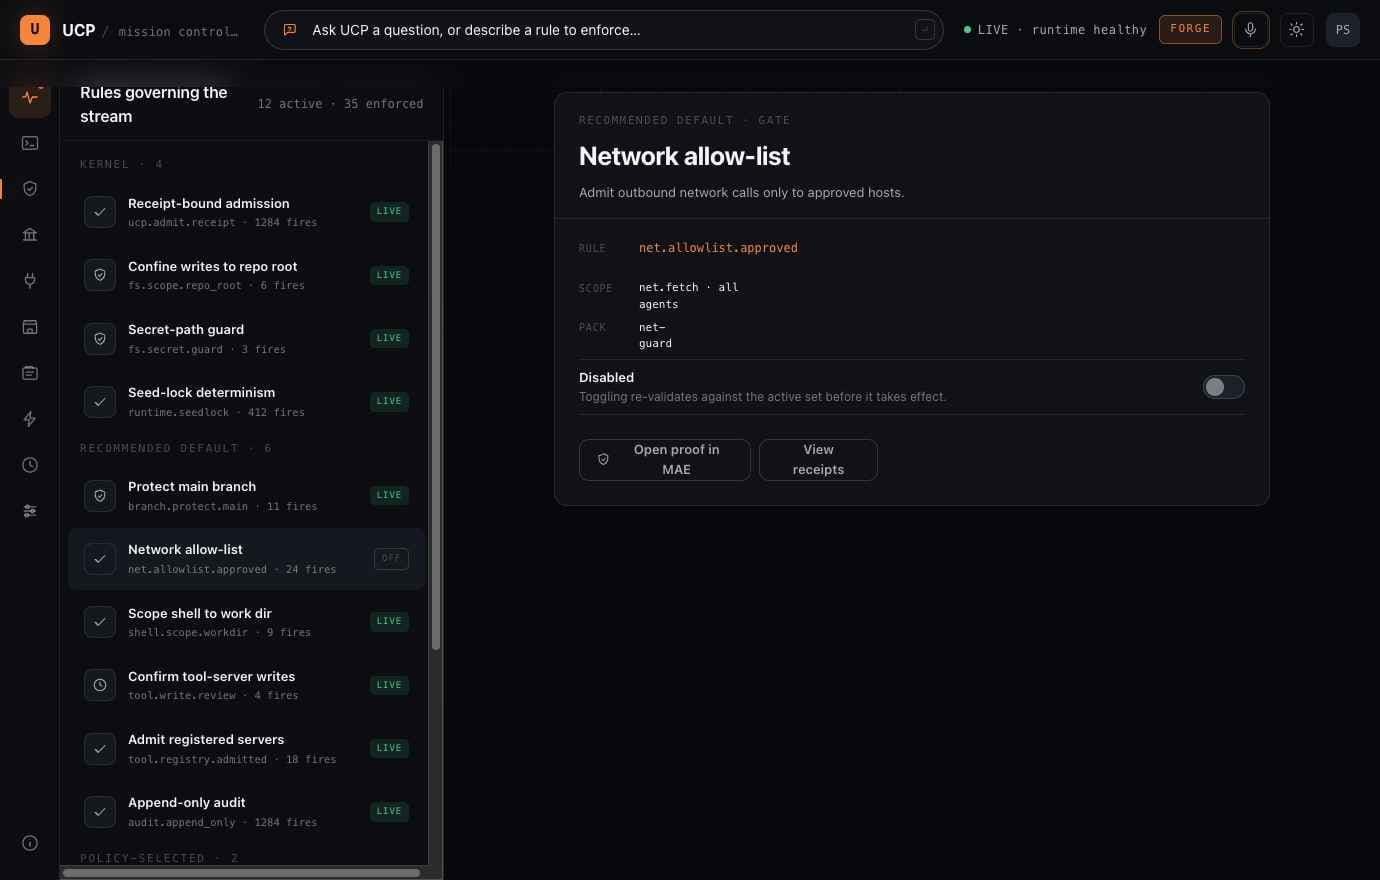Select the Seed-lock determinism rule
The width and height of the screenshot is (1380, 880).
(247, 402)
